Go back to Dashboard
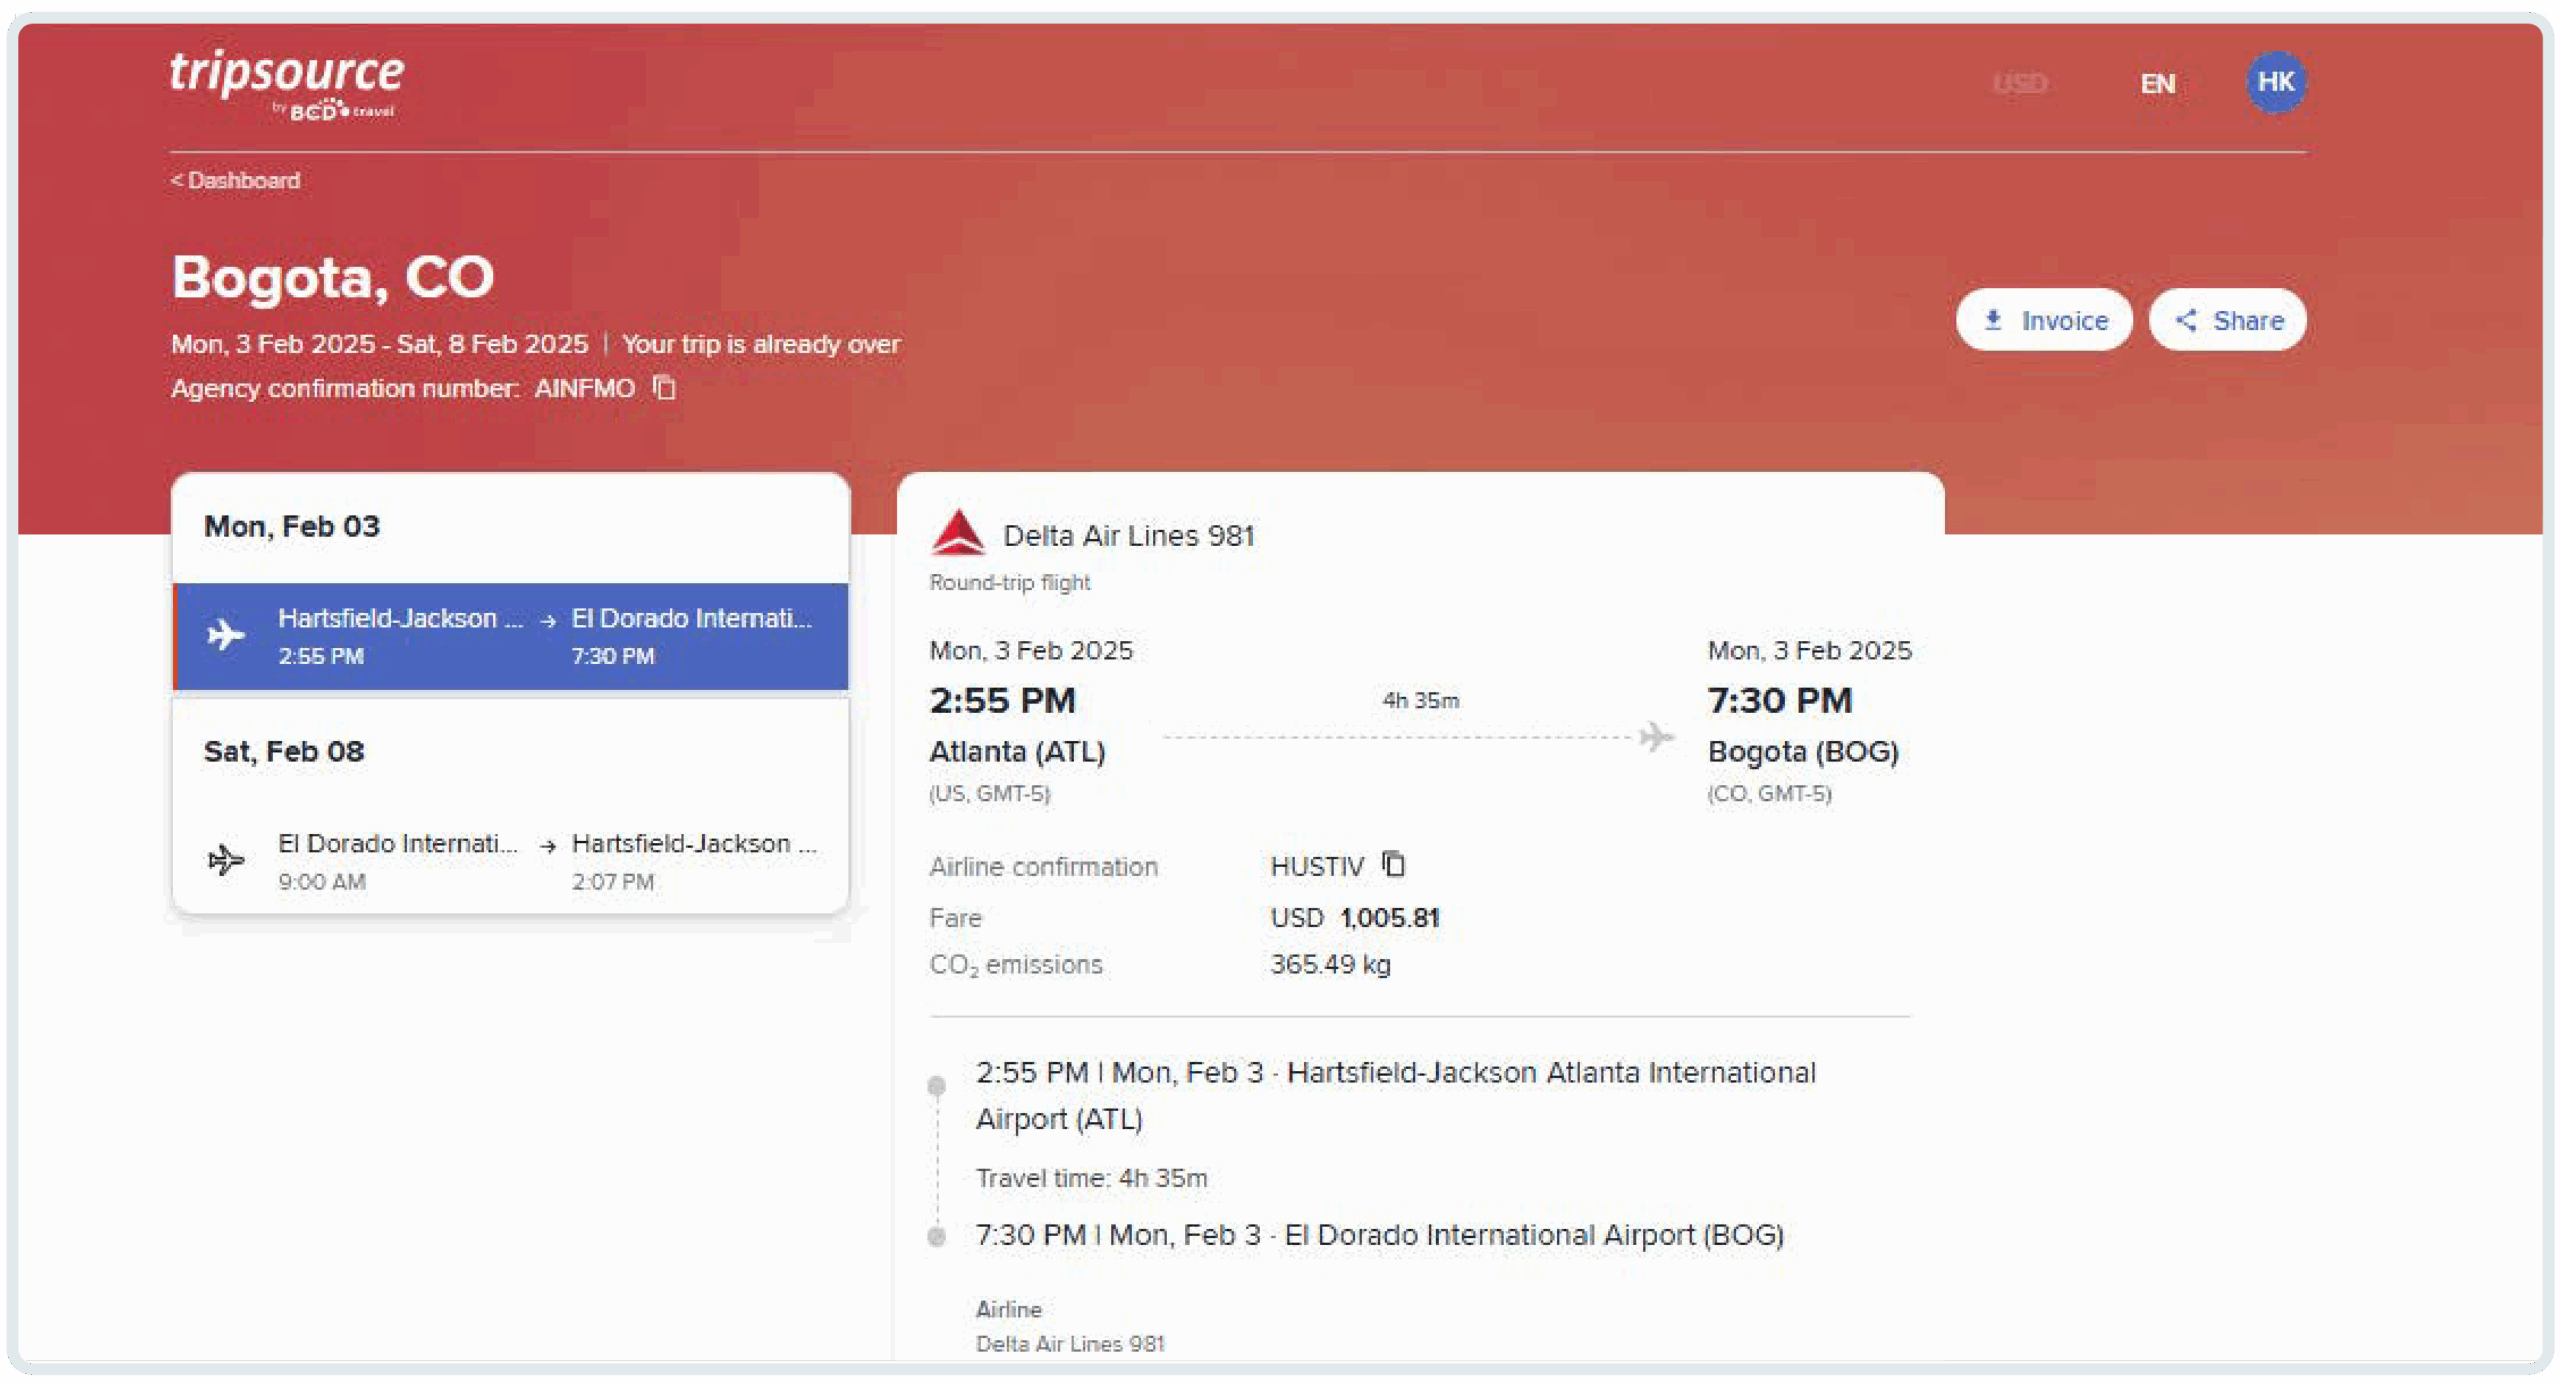 pyautogui.click(x=235, y=180)
